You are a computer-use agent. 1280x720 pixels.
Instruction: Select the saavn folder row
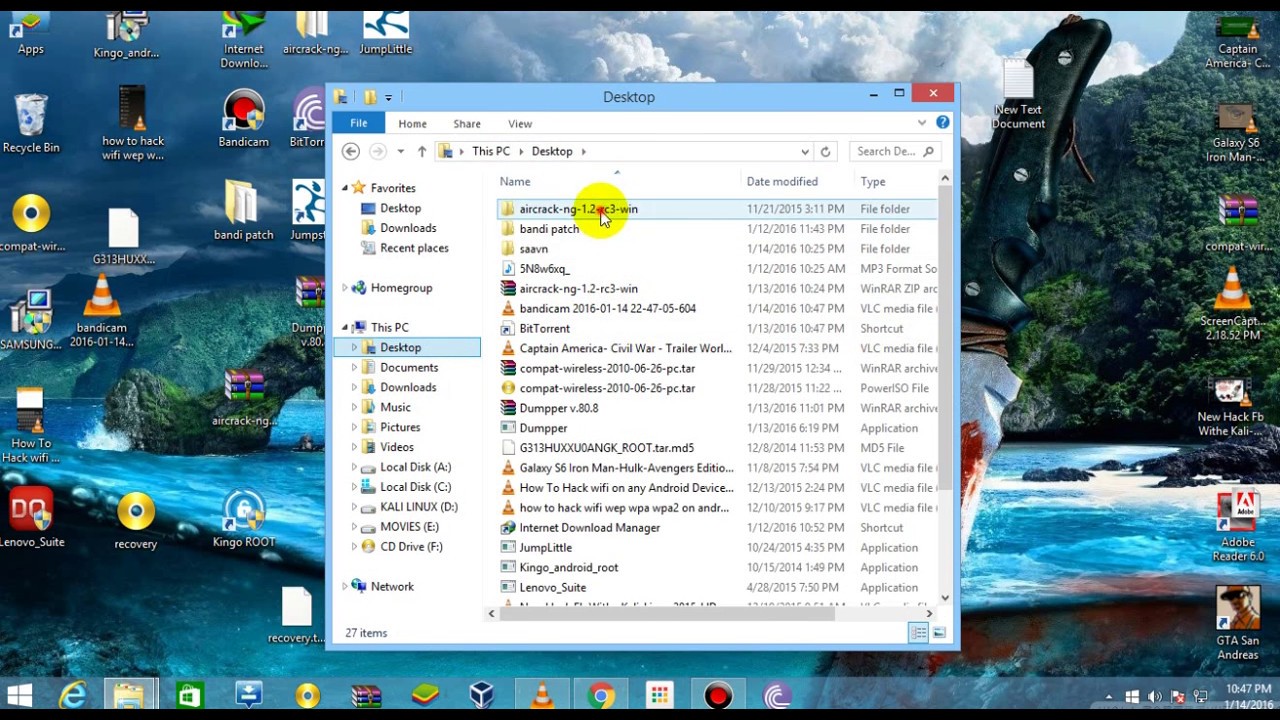717,249
